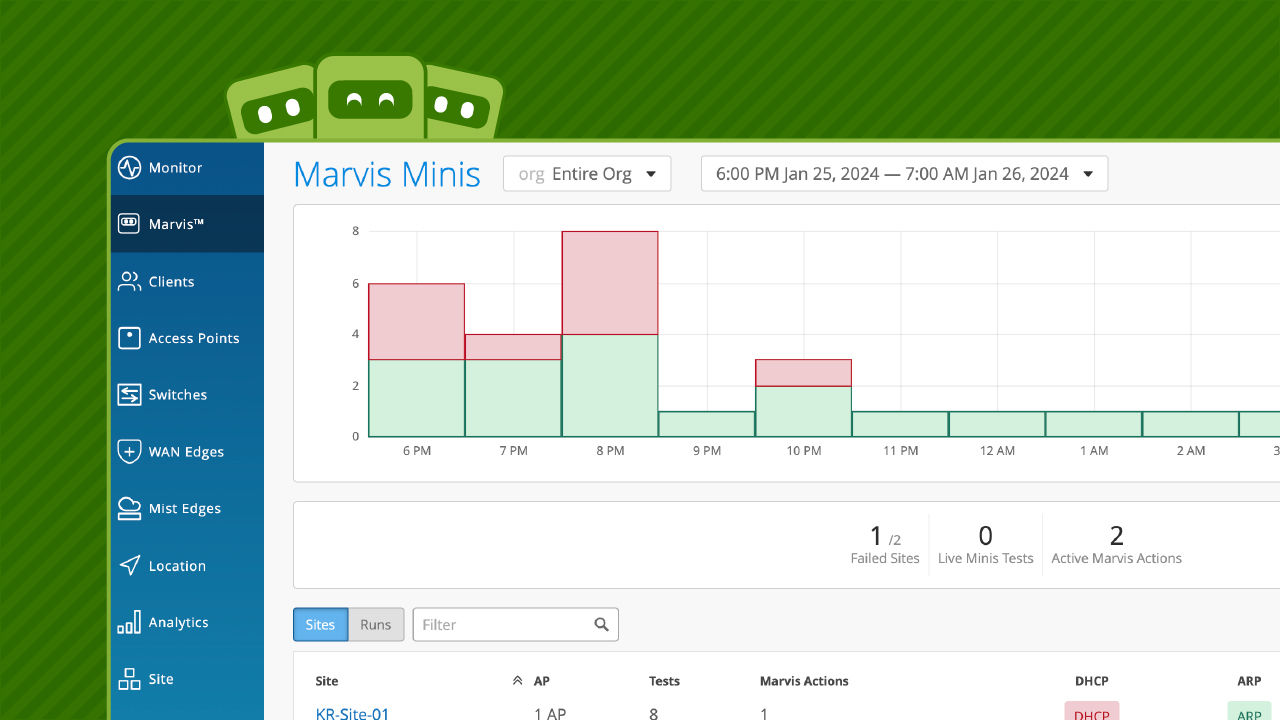
Task: Open the Switches arrows icon
Action: (129, 395)
